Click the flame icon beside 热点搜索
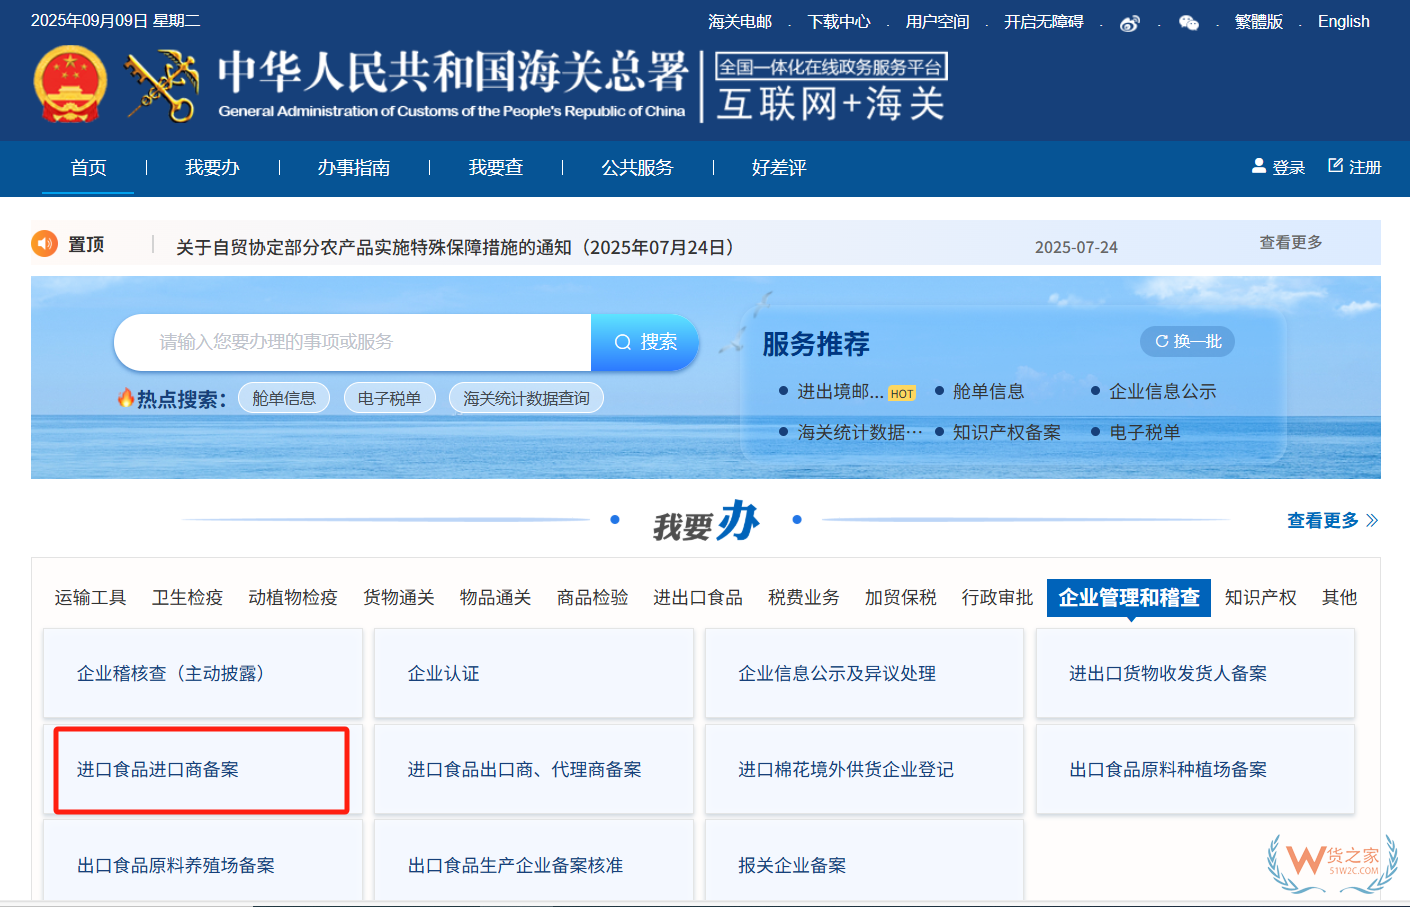1410x907 pixels. point(126,398)
